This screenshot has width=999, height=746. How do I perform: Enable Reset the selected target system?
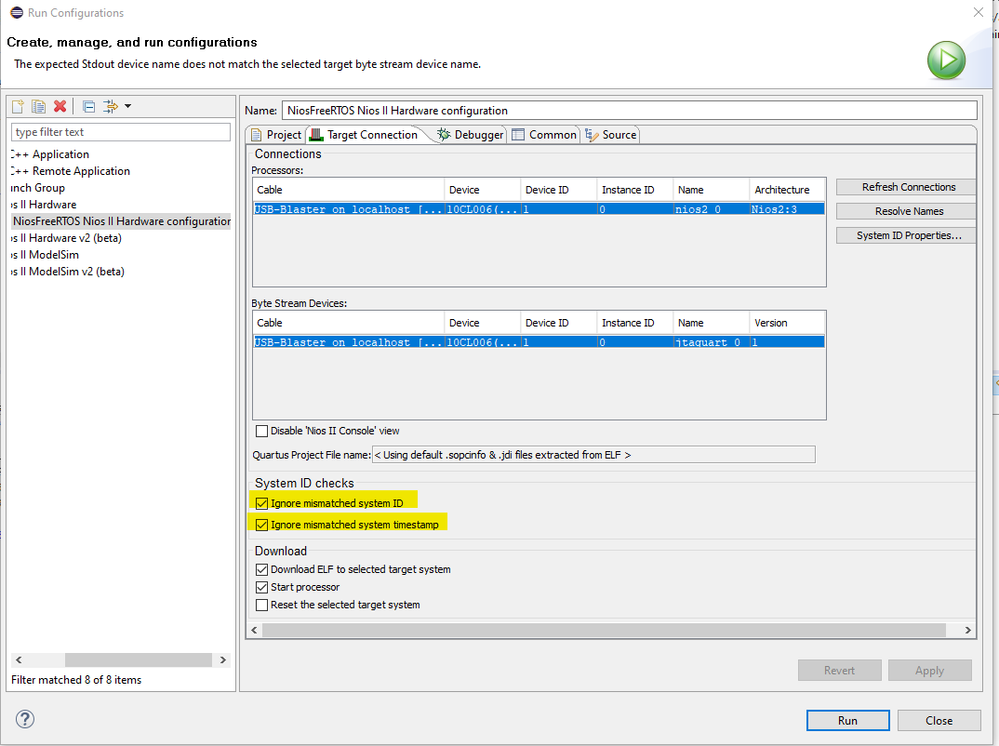point(262,605)
